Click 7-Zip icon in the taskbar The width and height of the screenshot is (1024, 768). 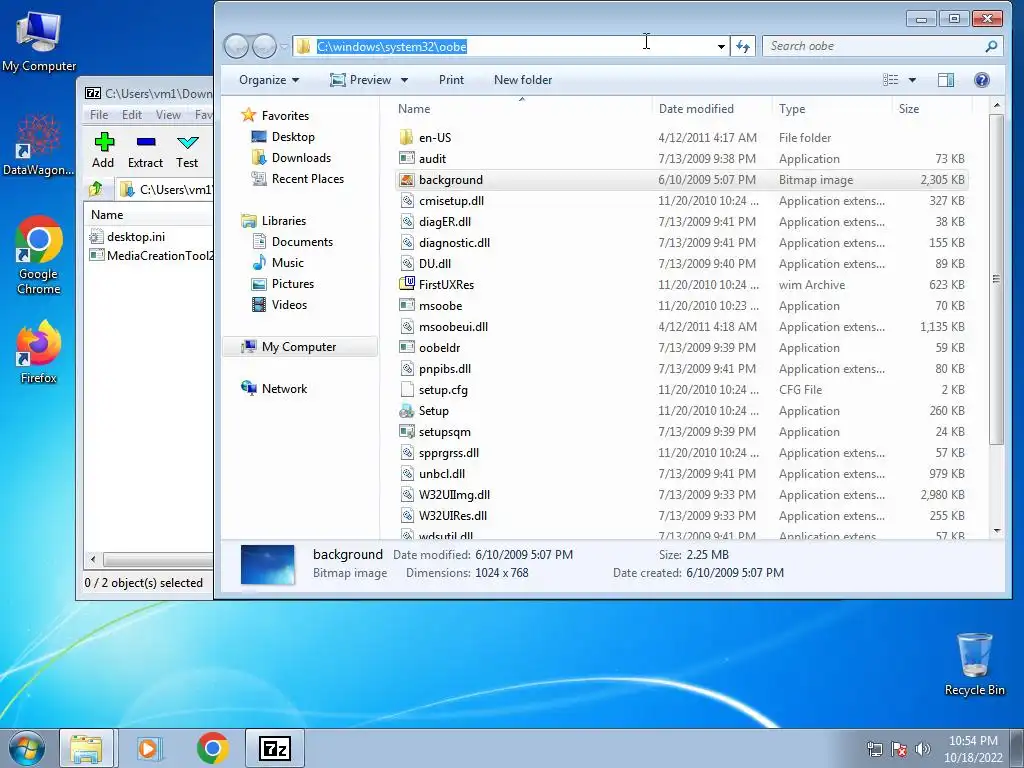click(x=274, y=748)
